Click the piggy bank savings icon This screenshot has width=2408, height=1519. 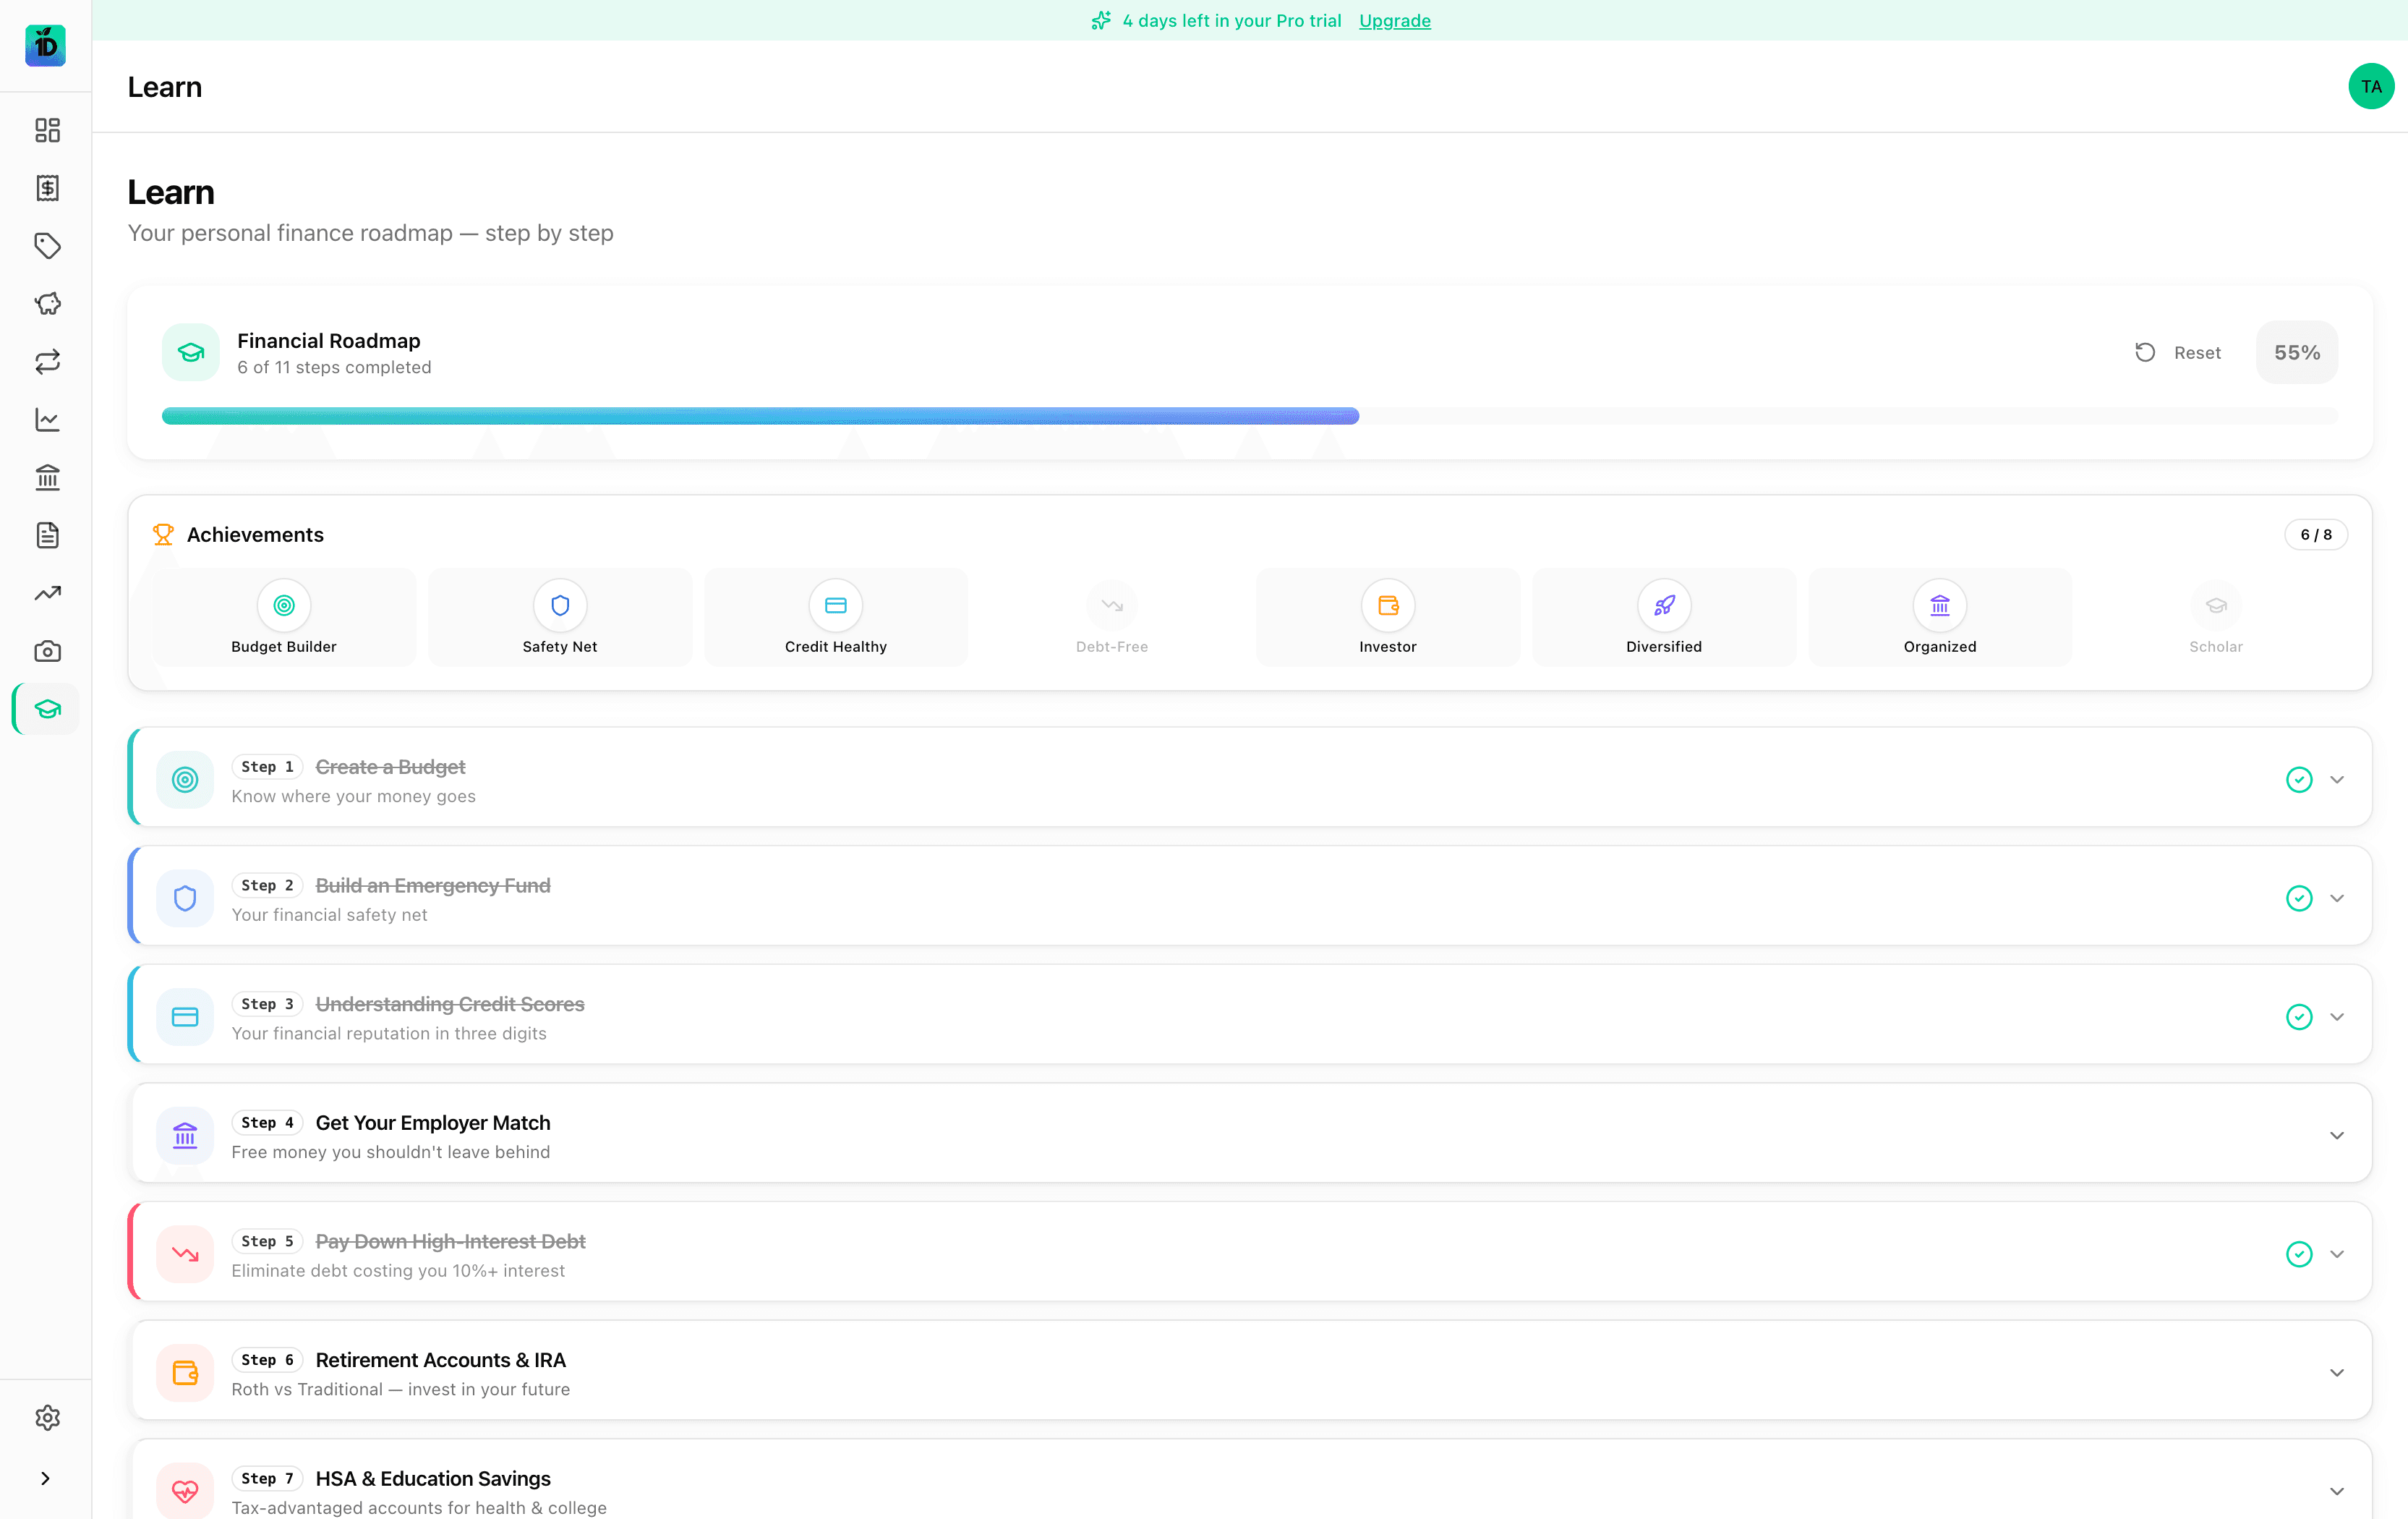point(46,304)
